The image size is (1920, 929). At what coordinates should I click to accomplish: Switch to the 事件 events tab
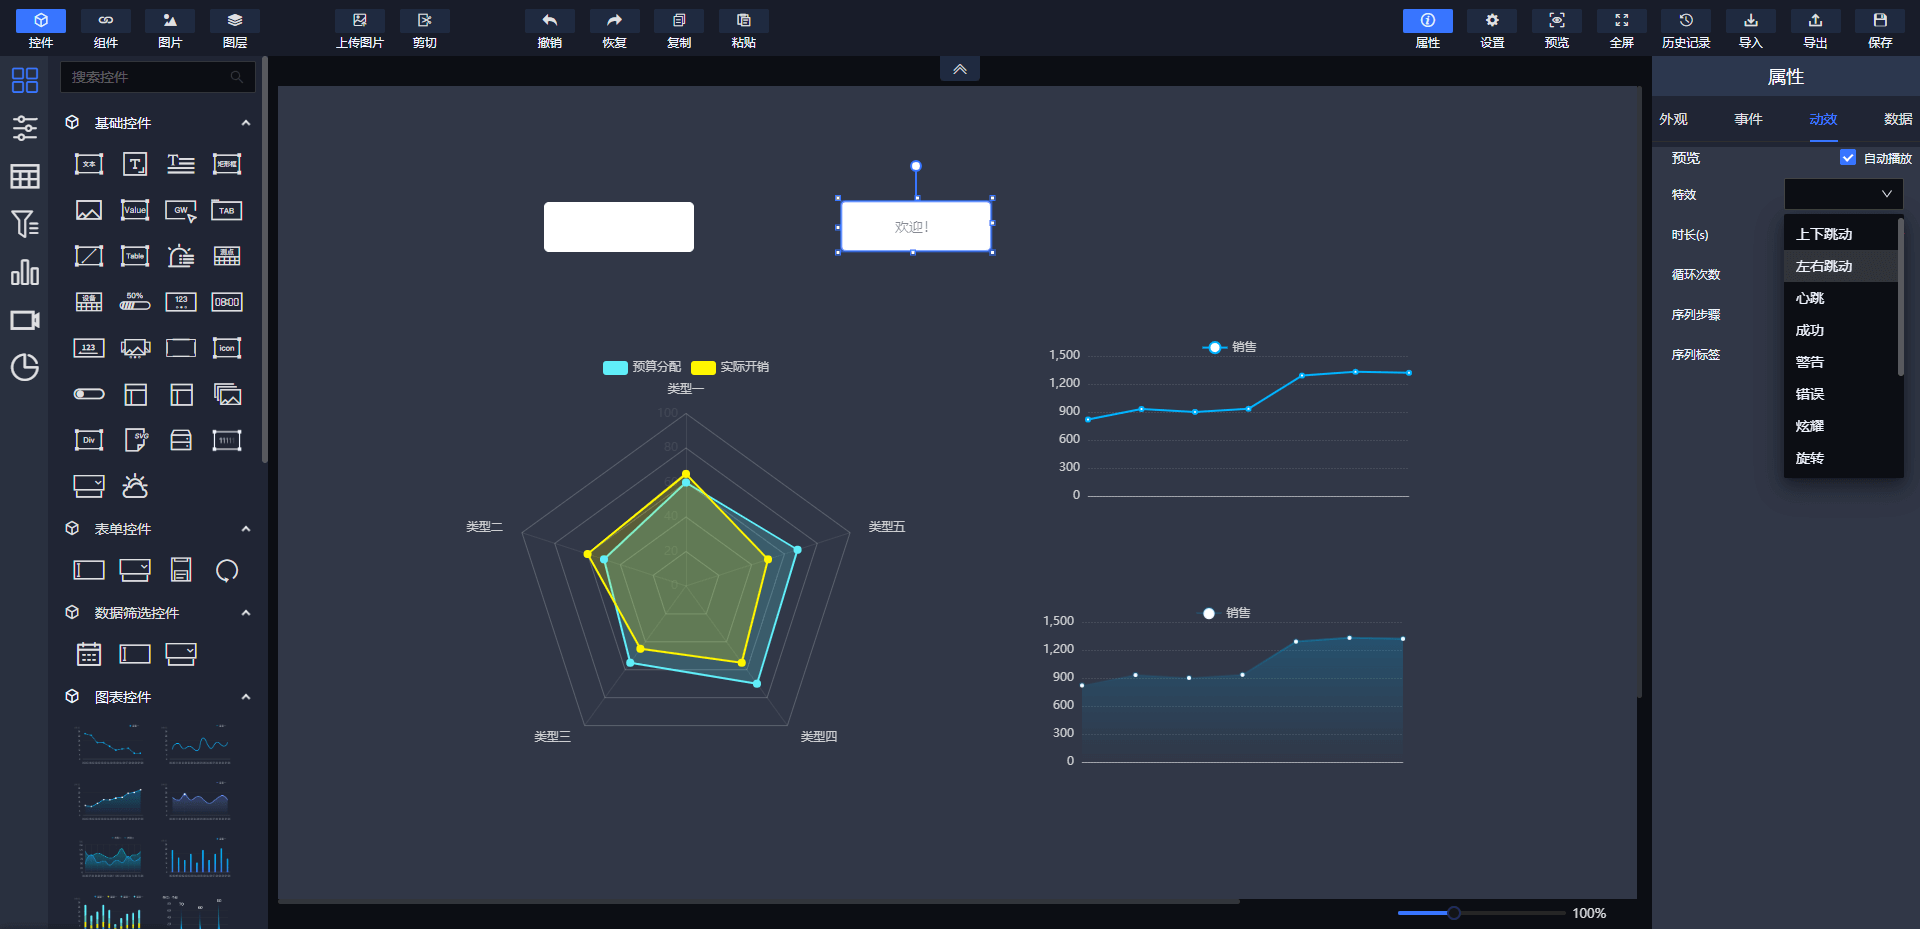click(1748, 119)
